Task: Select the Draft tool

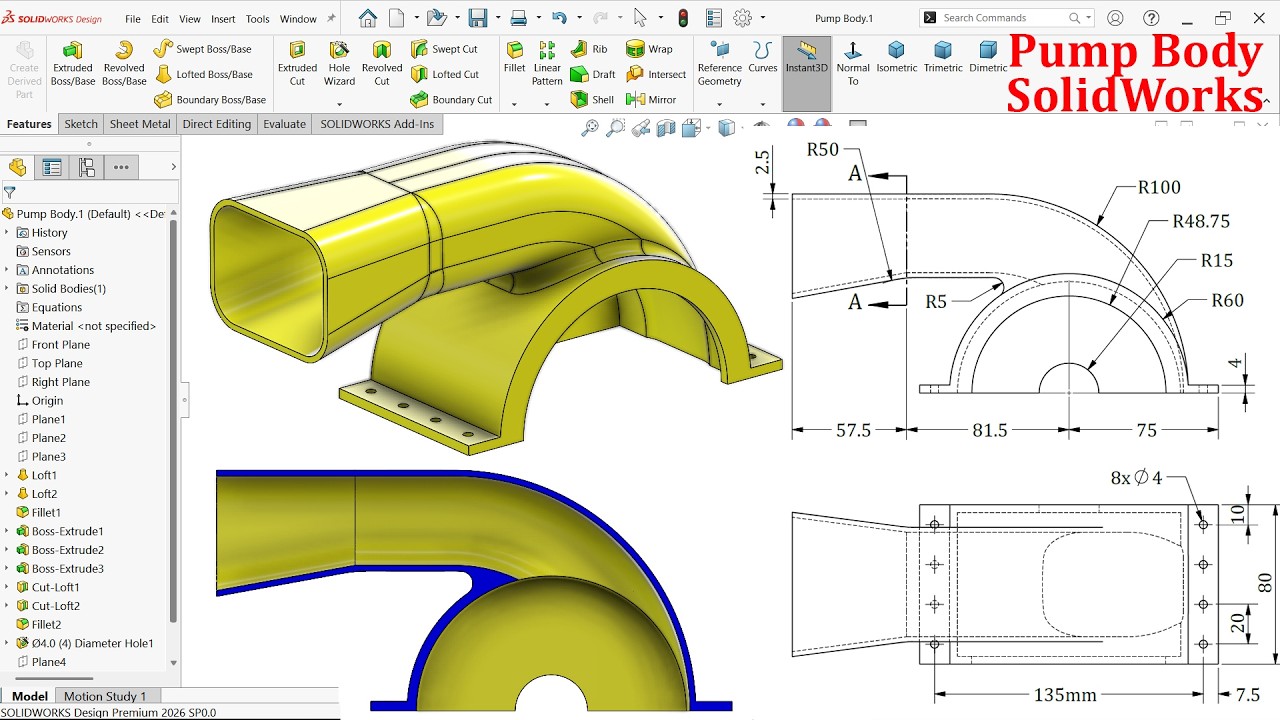Action: pos(593,74)
